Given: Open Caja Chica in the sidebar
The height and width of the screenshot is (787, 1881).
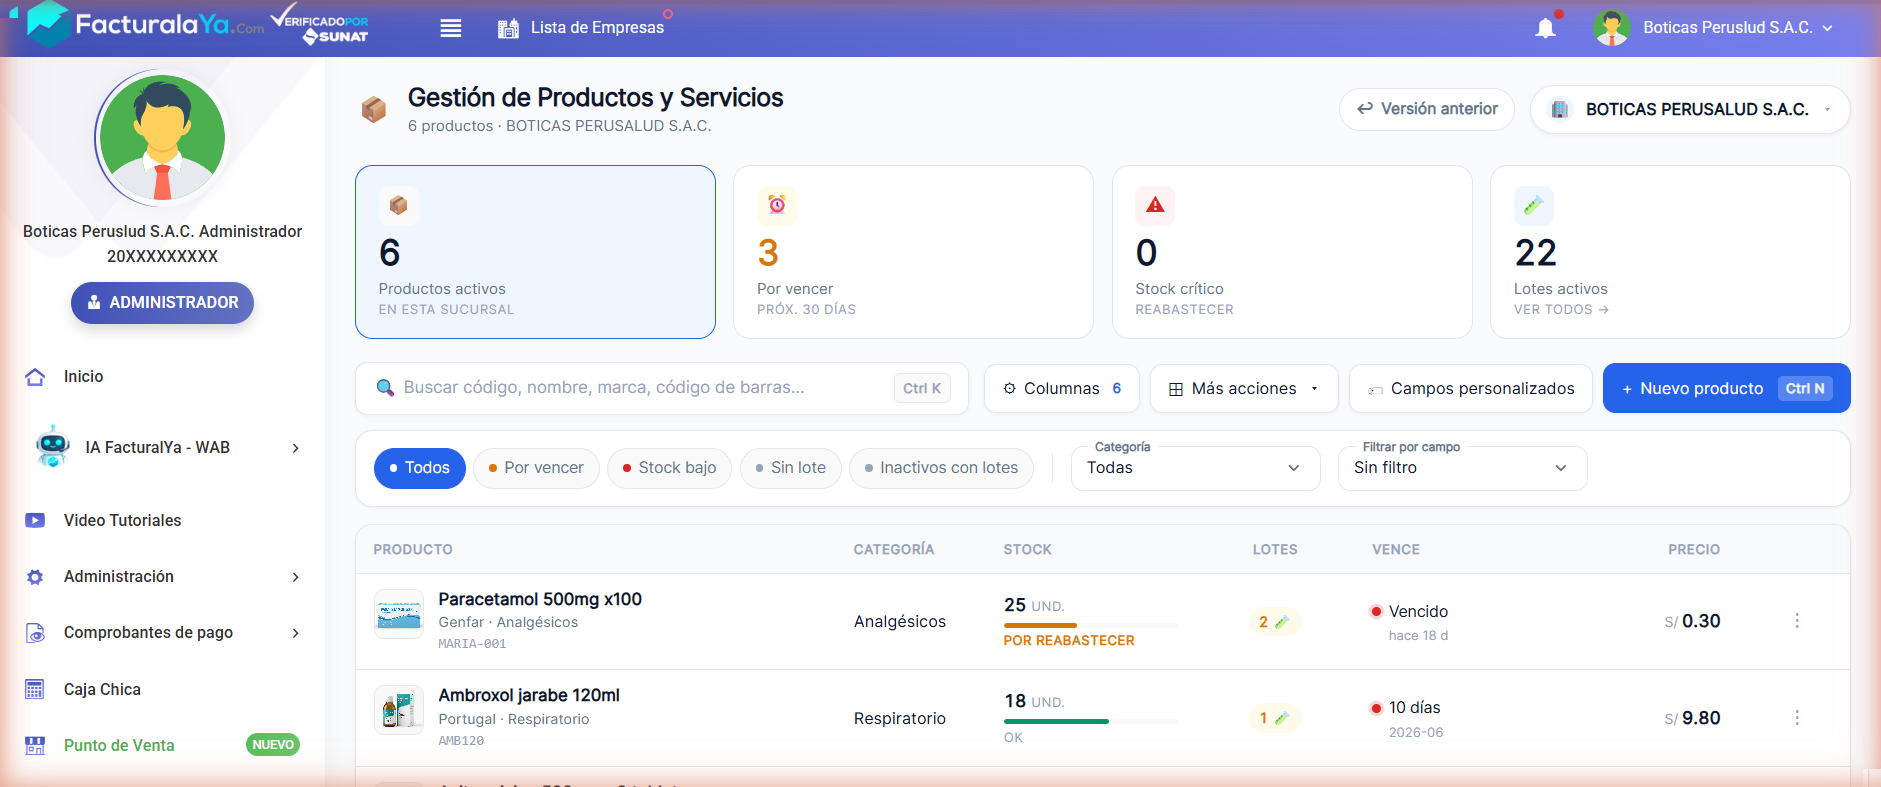Looking at the screenshot, I should tap(102, 689).
